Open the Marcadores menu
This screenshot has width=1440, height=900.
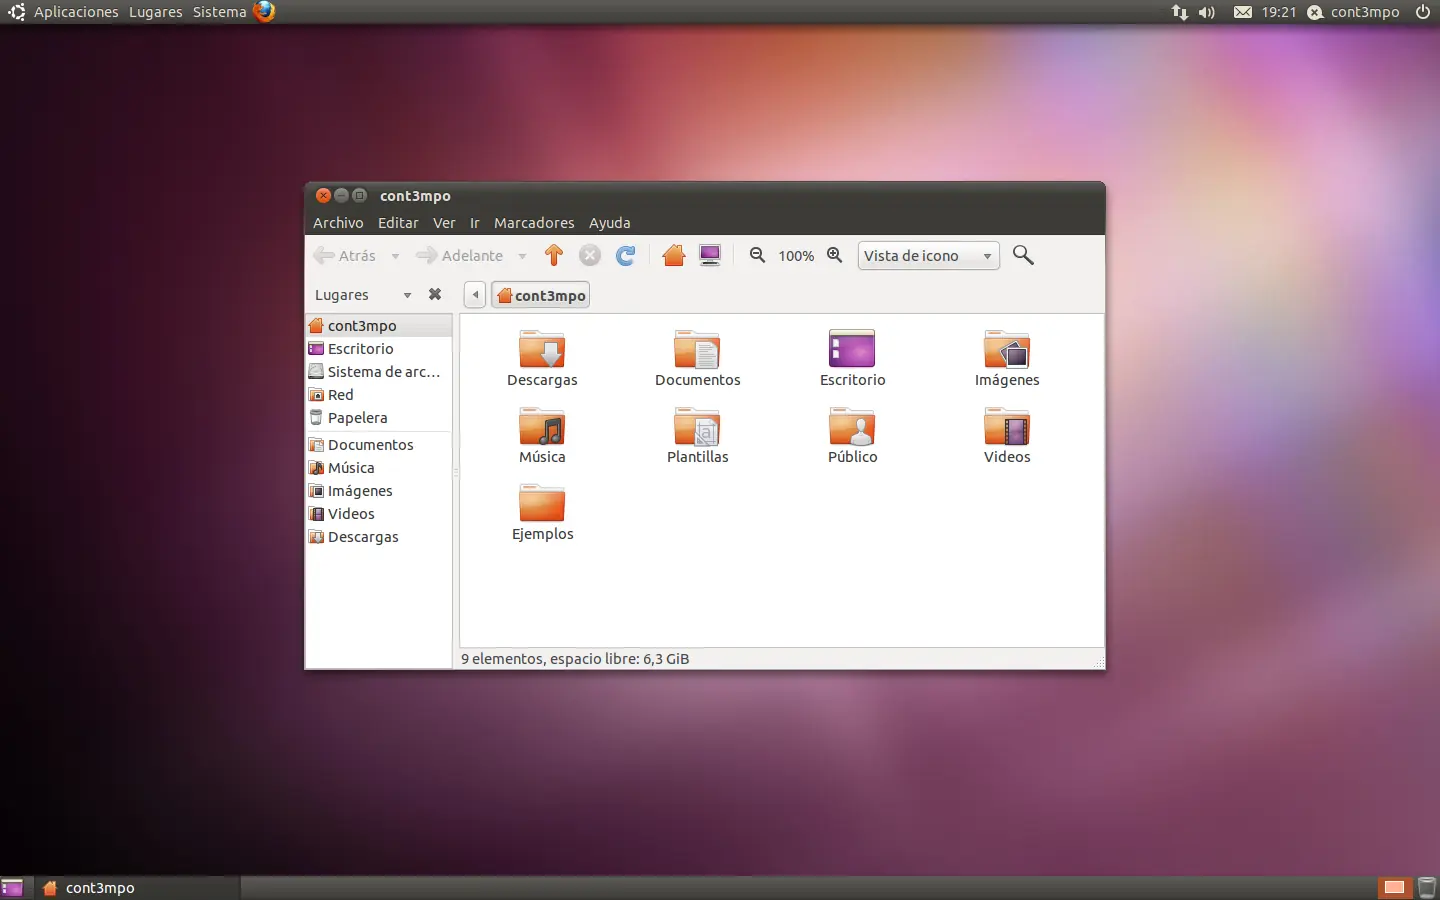(x=534, y=223)
